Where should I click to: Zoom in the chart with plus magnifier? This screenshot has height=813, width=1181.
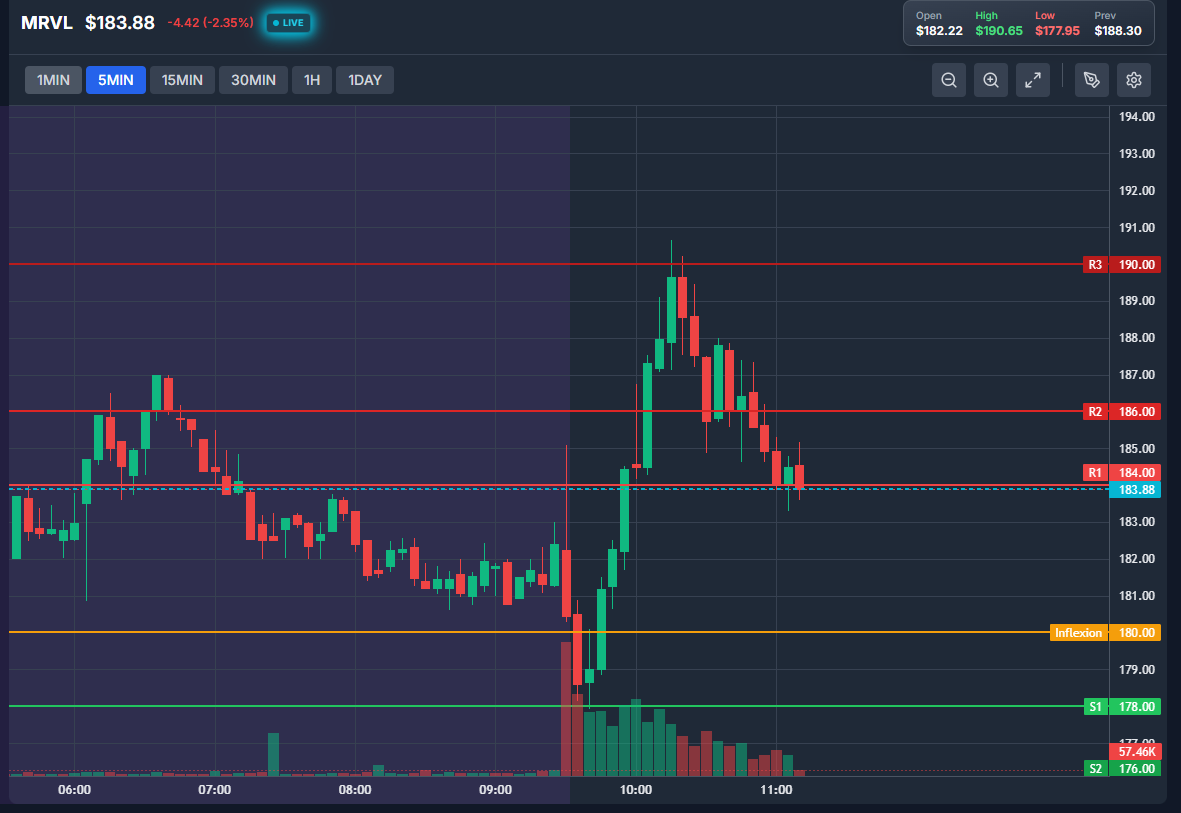[991, 80]
